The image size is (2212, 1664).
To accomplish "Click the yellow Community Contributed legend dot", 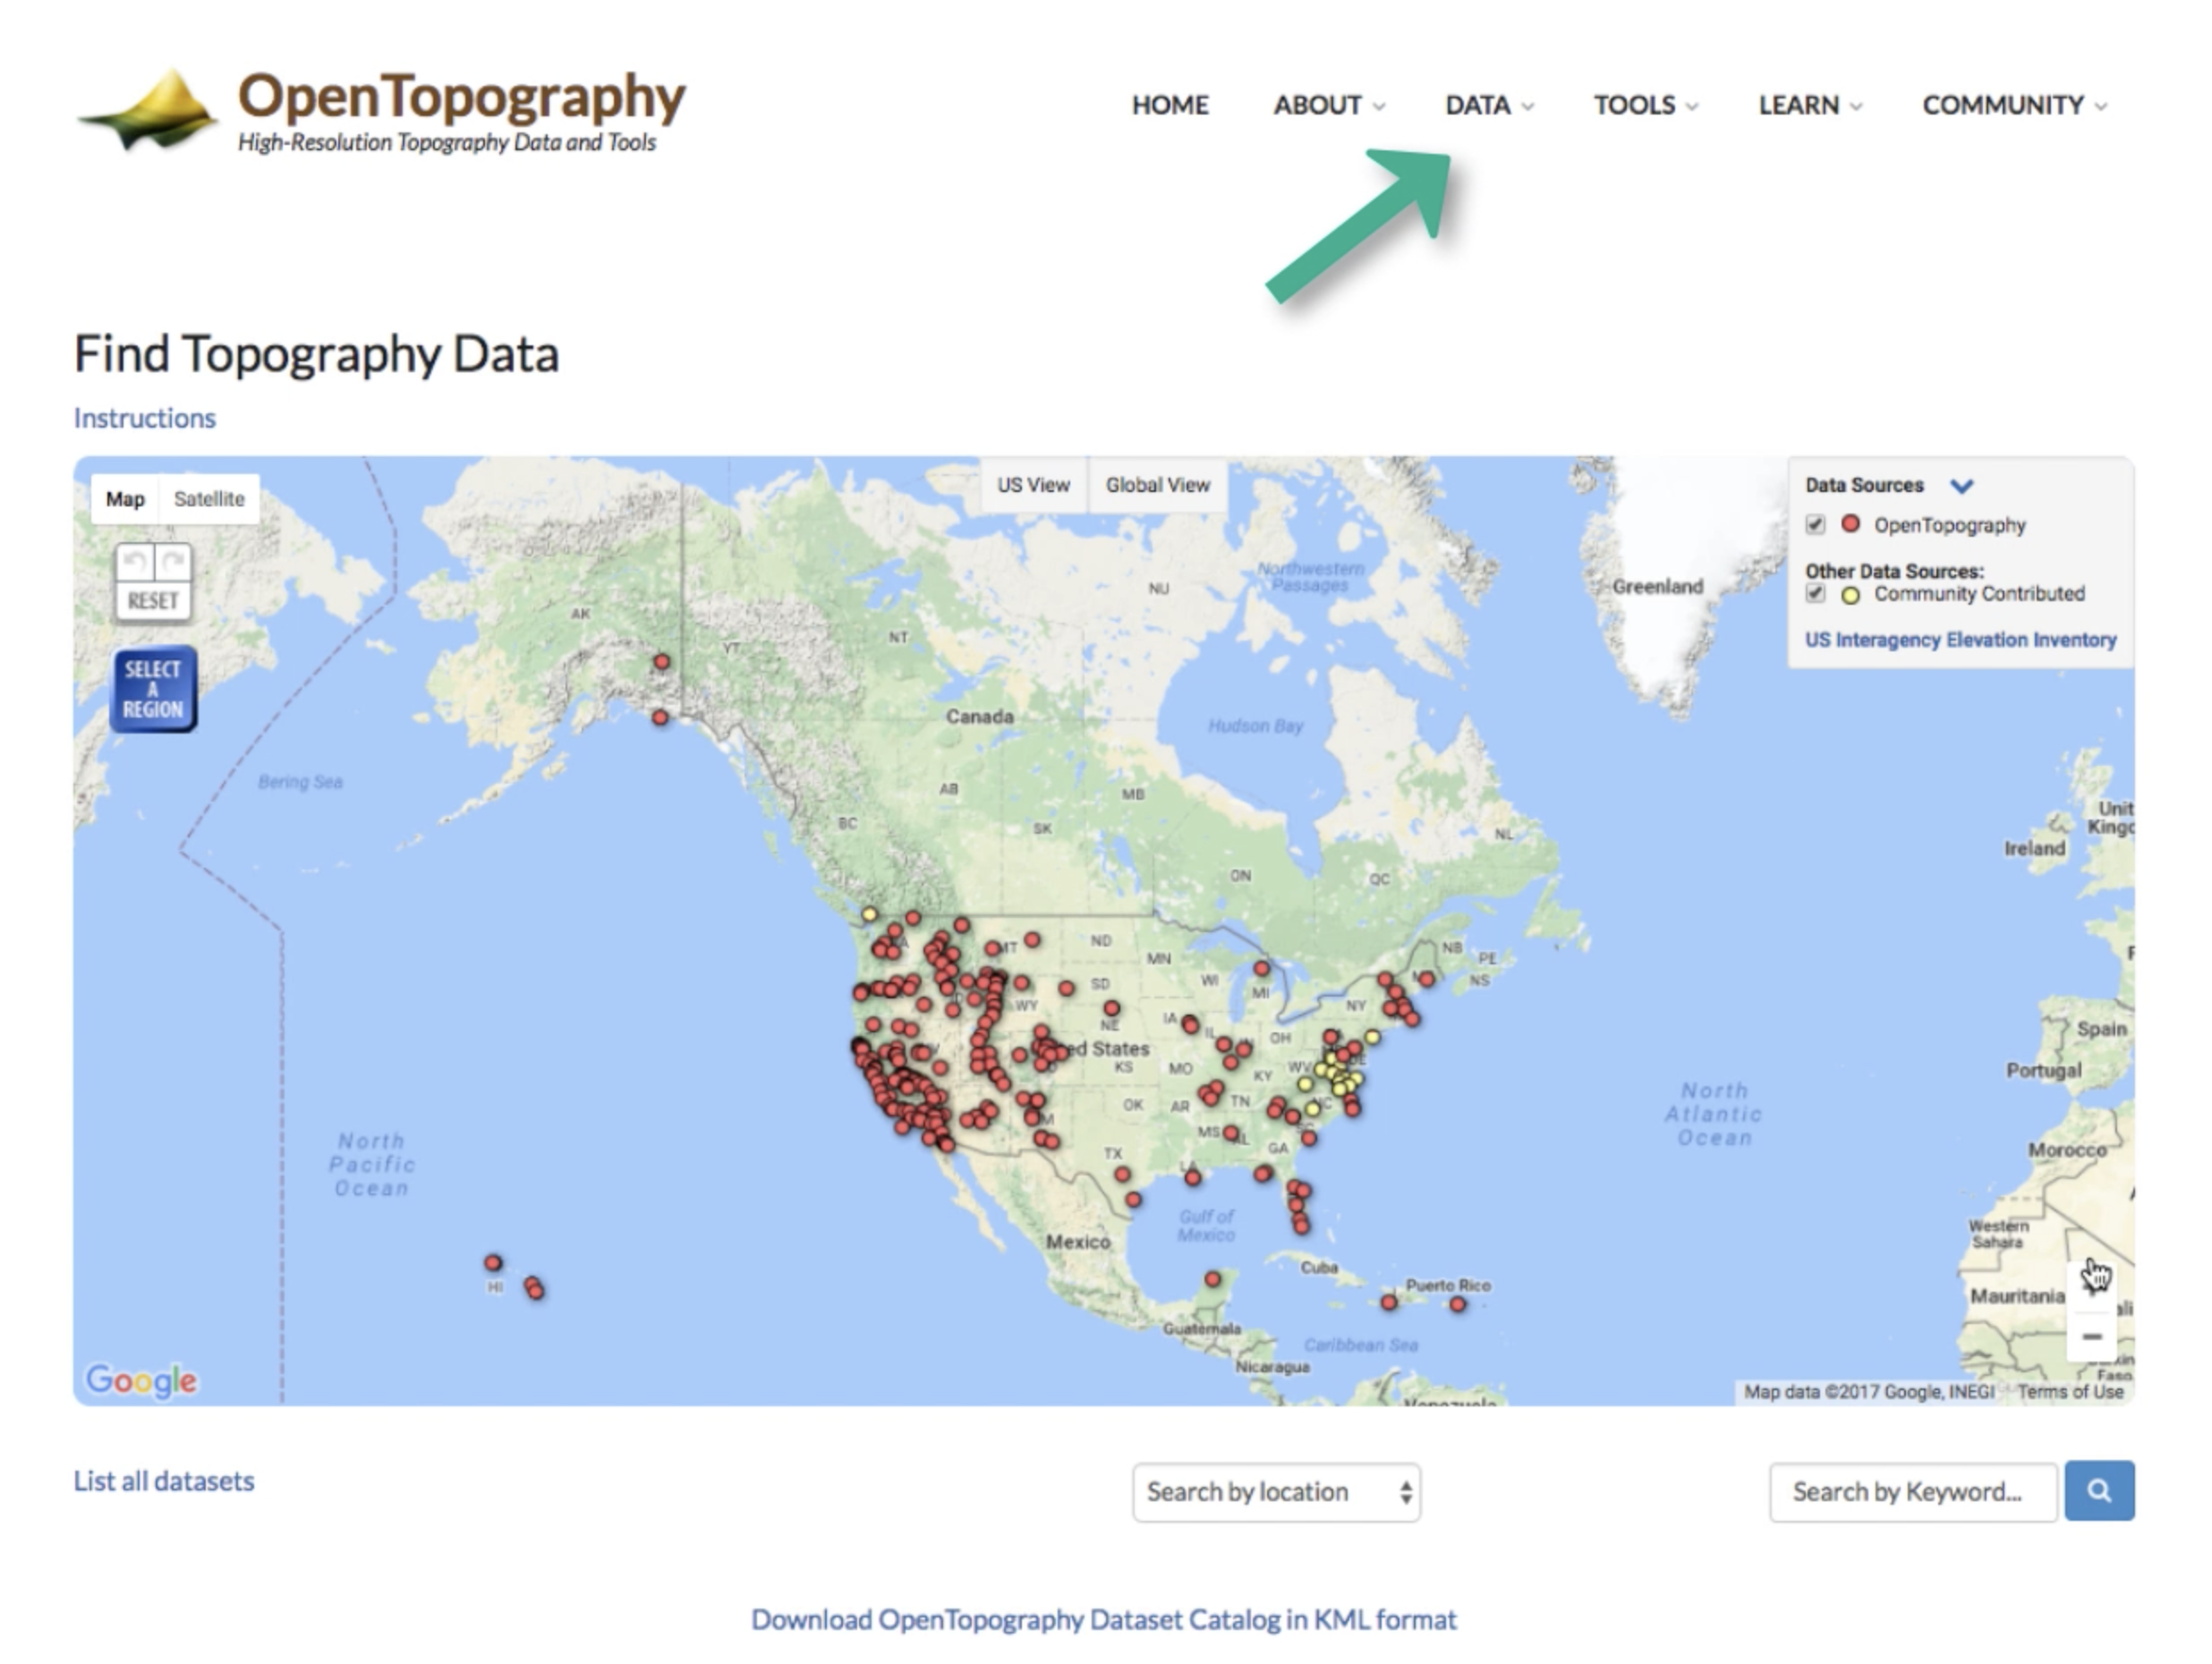I will click(1851, 595).
